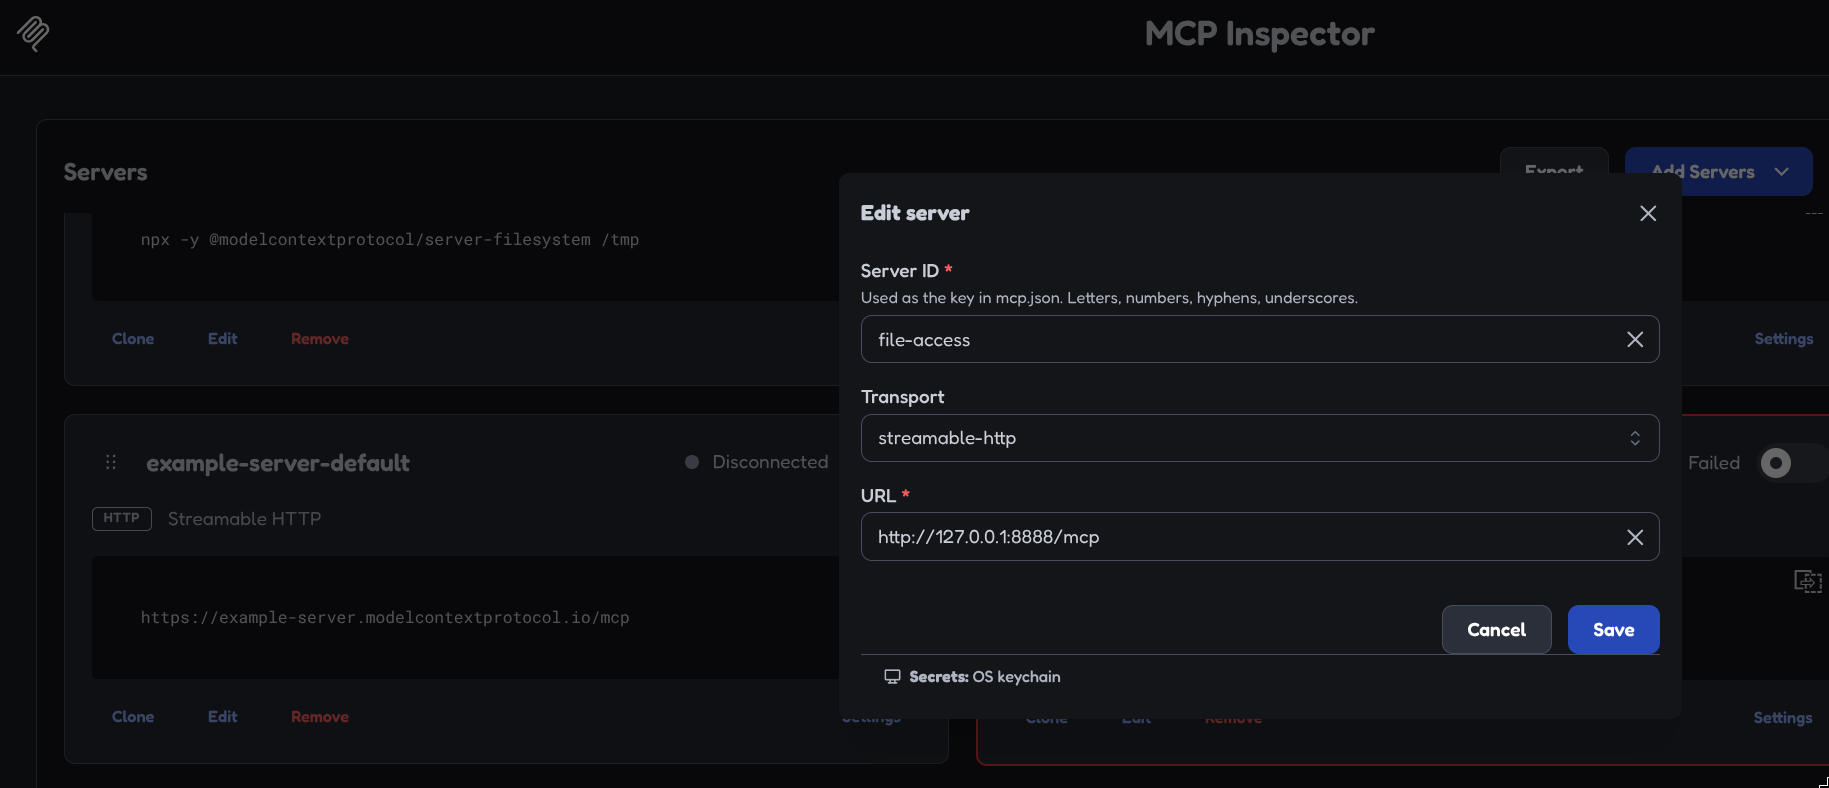Click the Disconnected status label
The width and height of the screenshot is (1829, 788).
pyautogui.click(x=770, y=462)
